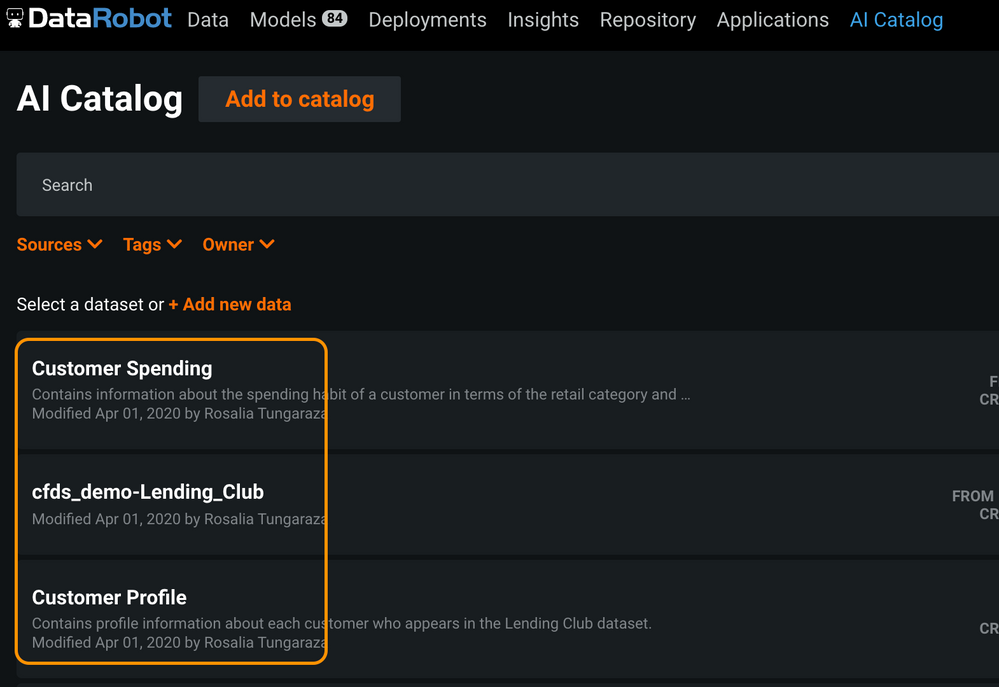
Task: Open the Customer Profile dataset
Action: [110, 597]
